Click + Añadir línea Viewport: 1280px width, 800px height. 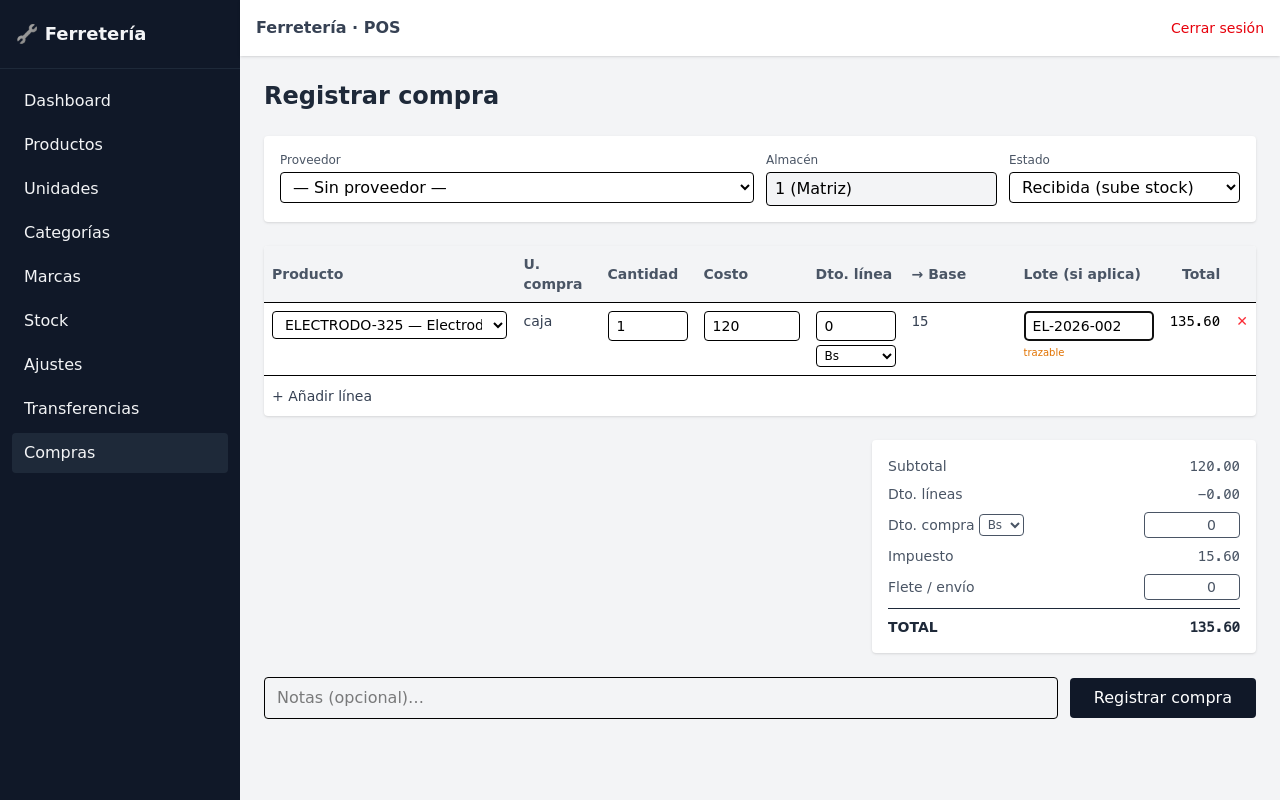coord(322,396)
